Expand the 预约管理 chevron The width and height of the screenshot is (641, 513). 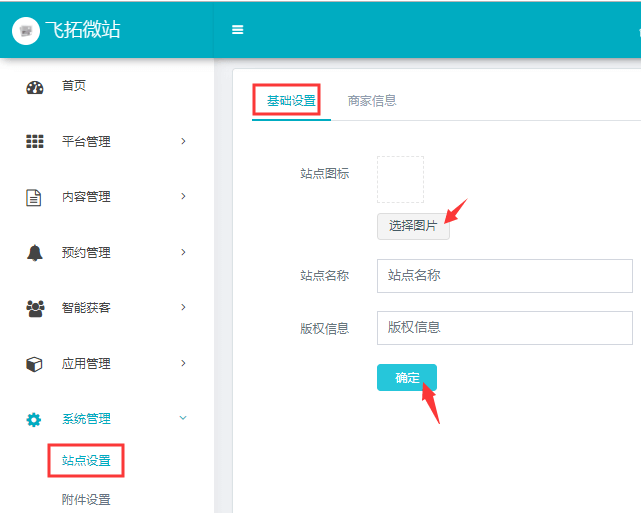click(x=183, y=252)
